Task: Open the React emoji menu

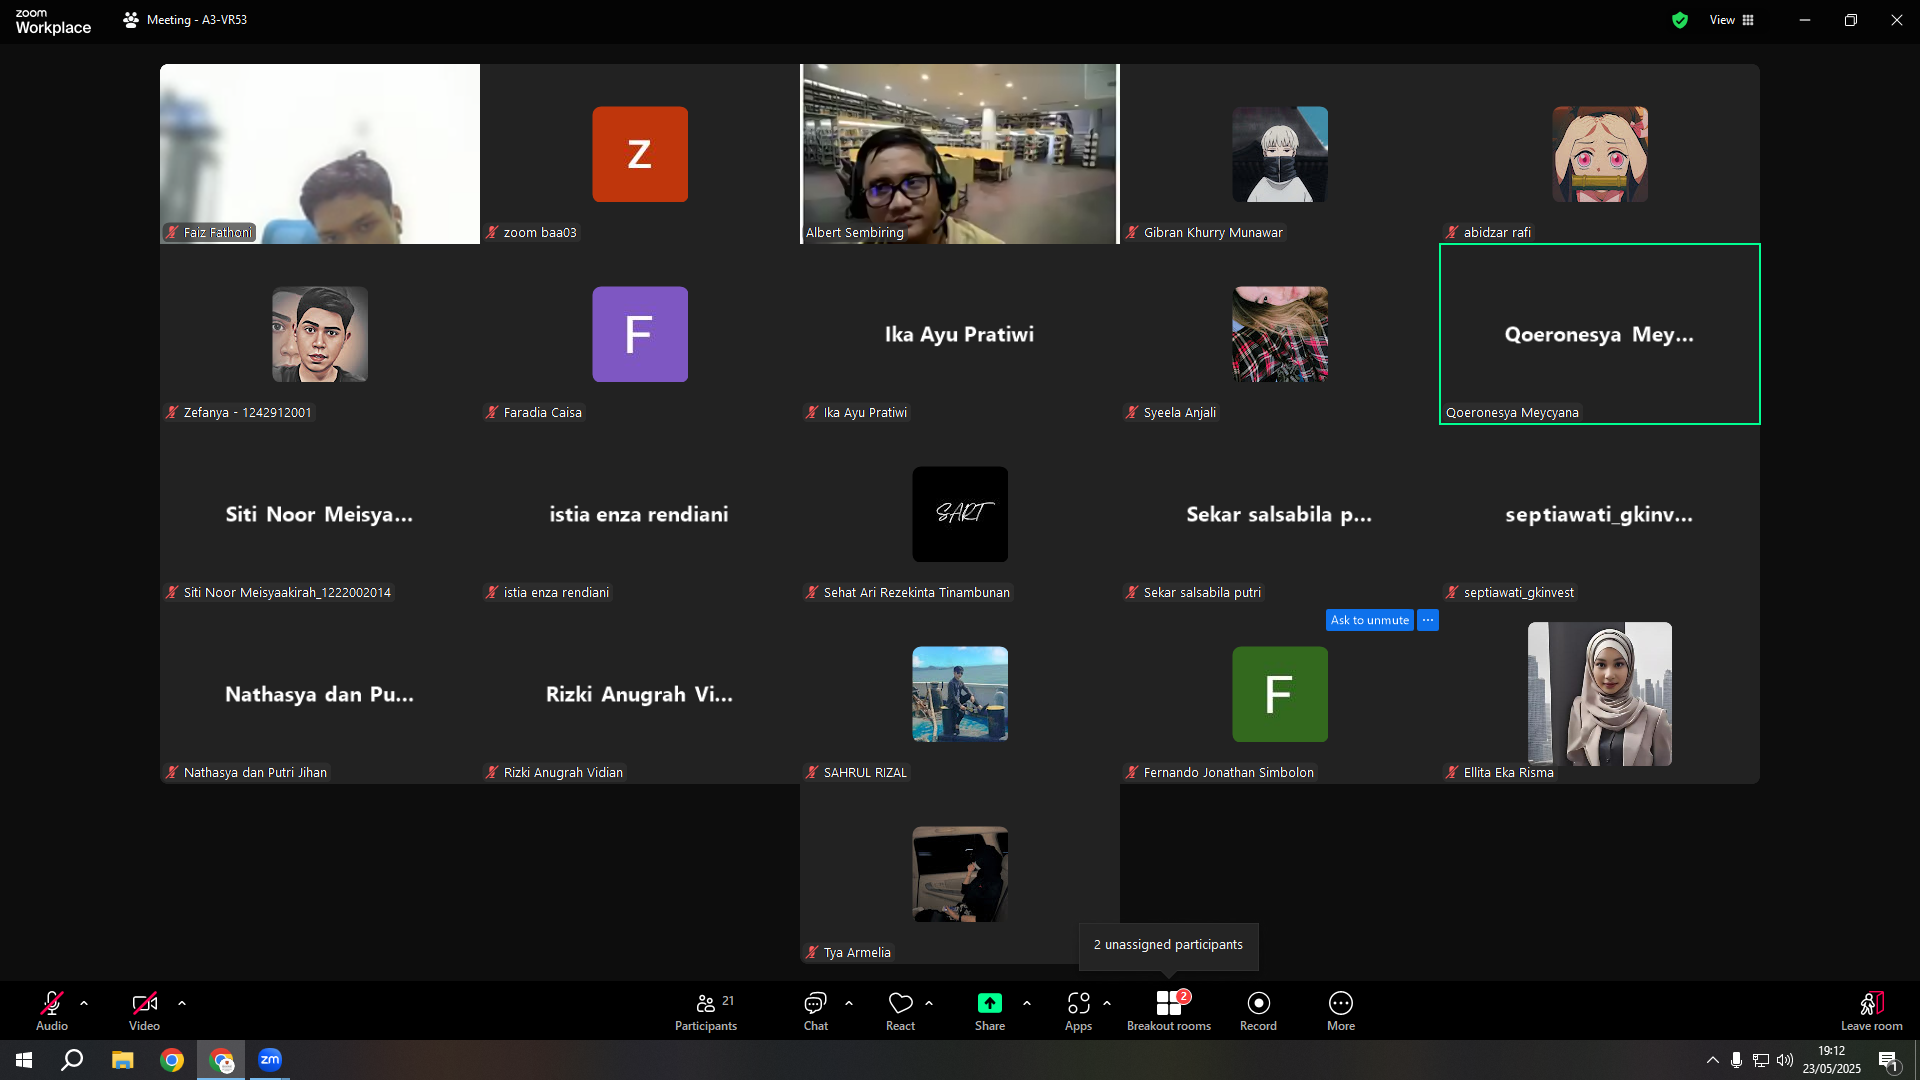Action: click(900, 1010)
